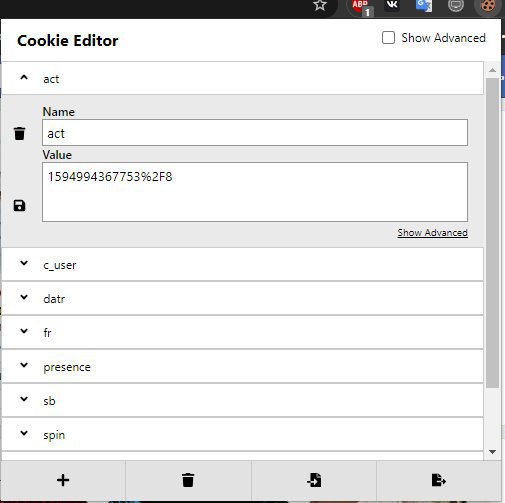Click the cookie list scrollbar thumb

click(x=492, y=233)
